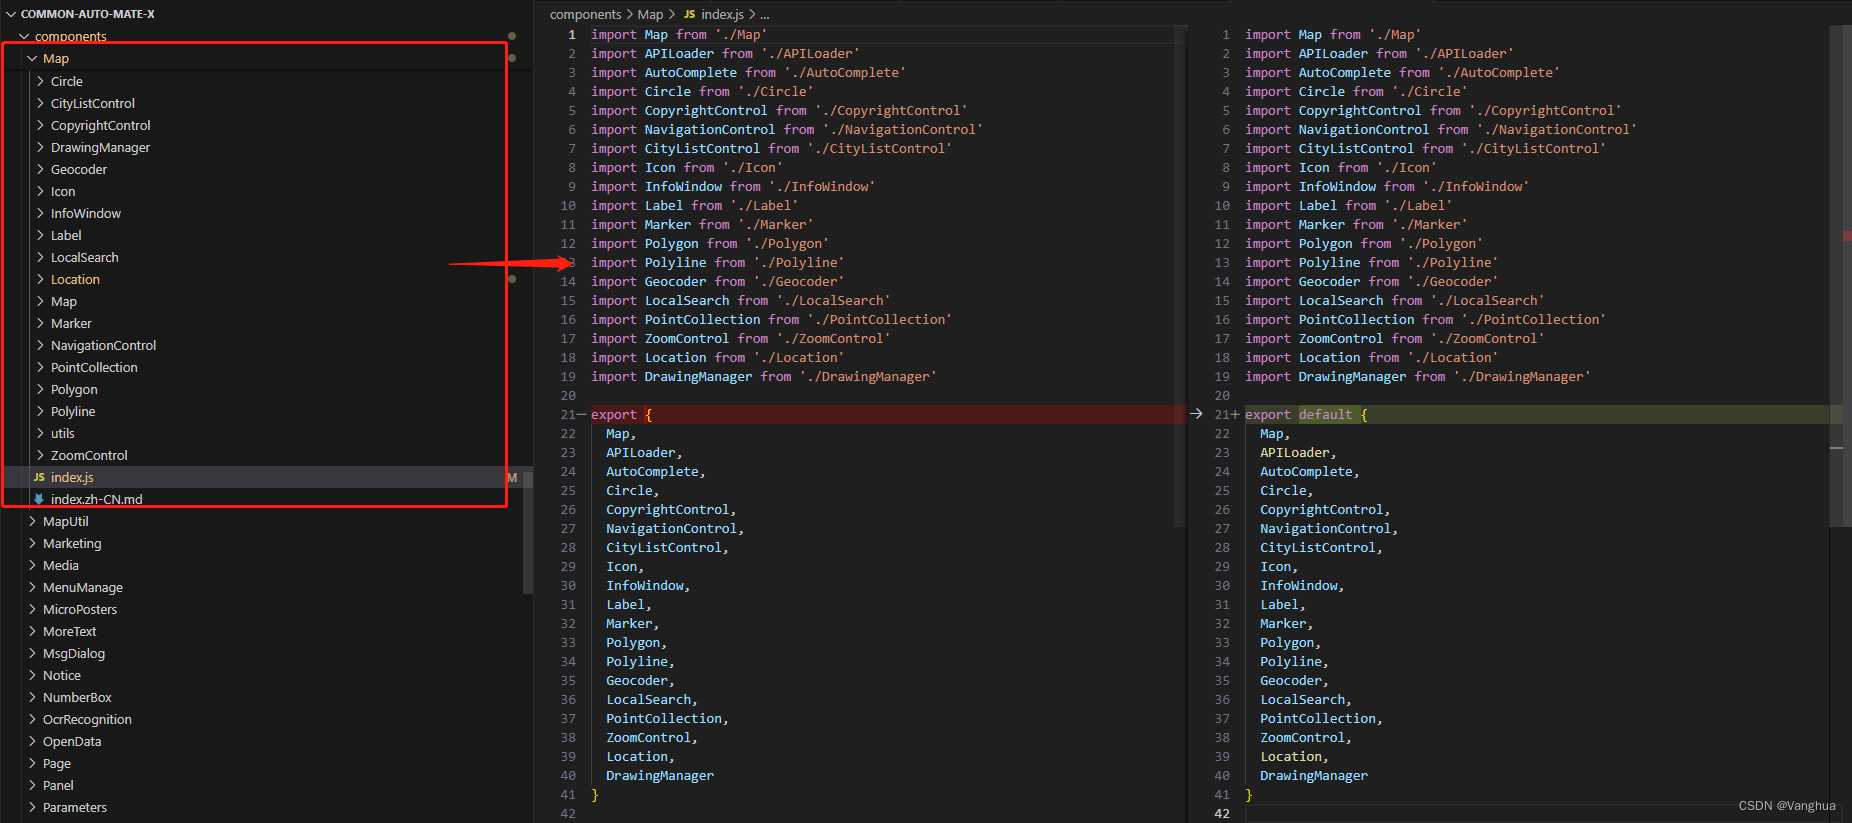Click the M modified badge beside index.js
This screenshot has height=823, width=1852.
(x=512, y=477)
